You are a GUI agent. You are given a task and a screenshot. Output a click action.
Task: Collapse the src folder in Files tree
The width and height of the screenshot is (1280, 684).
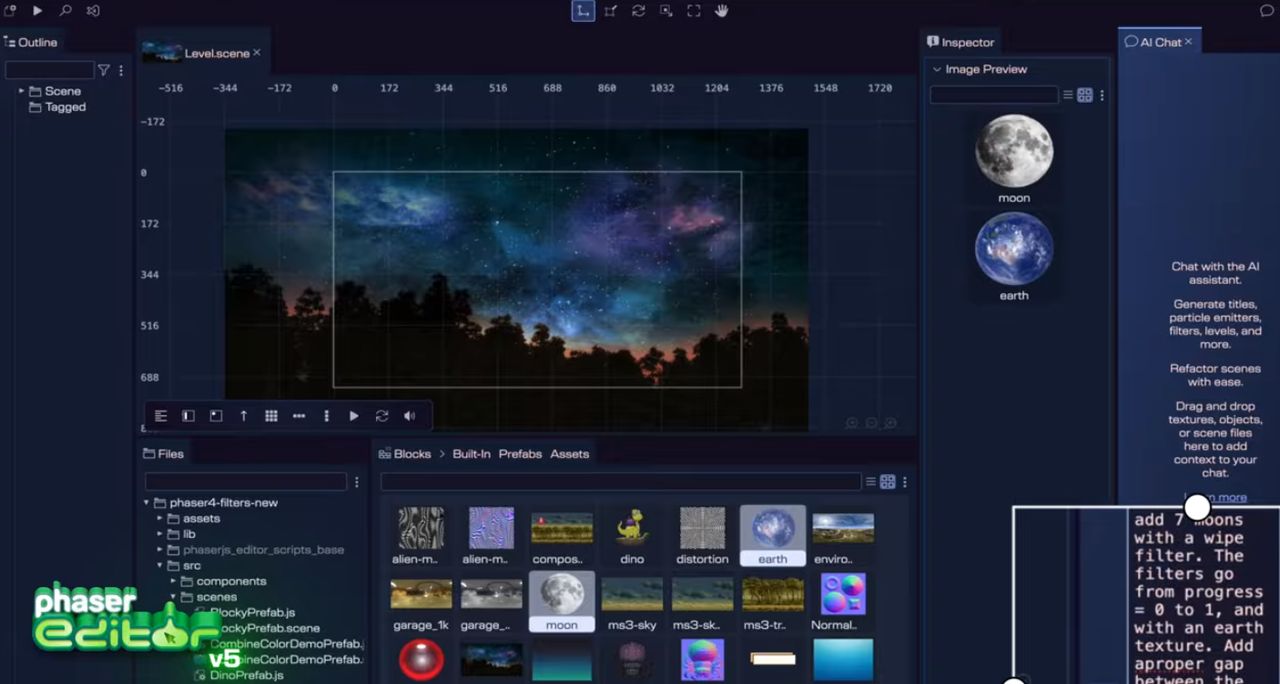pyautogui.click(x=160, y=566)
